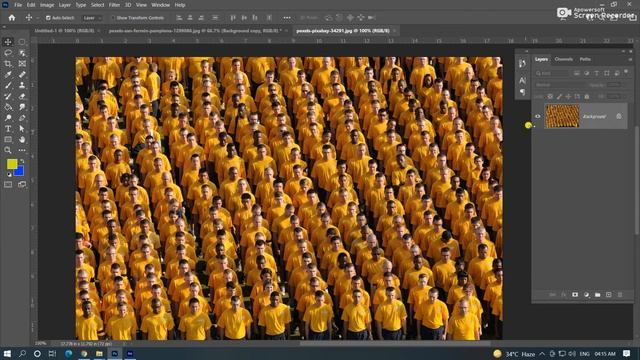Open the Move tool preset picker arrow
Viewport: 640px width, 360px height.
click(x=38, y=18)
